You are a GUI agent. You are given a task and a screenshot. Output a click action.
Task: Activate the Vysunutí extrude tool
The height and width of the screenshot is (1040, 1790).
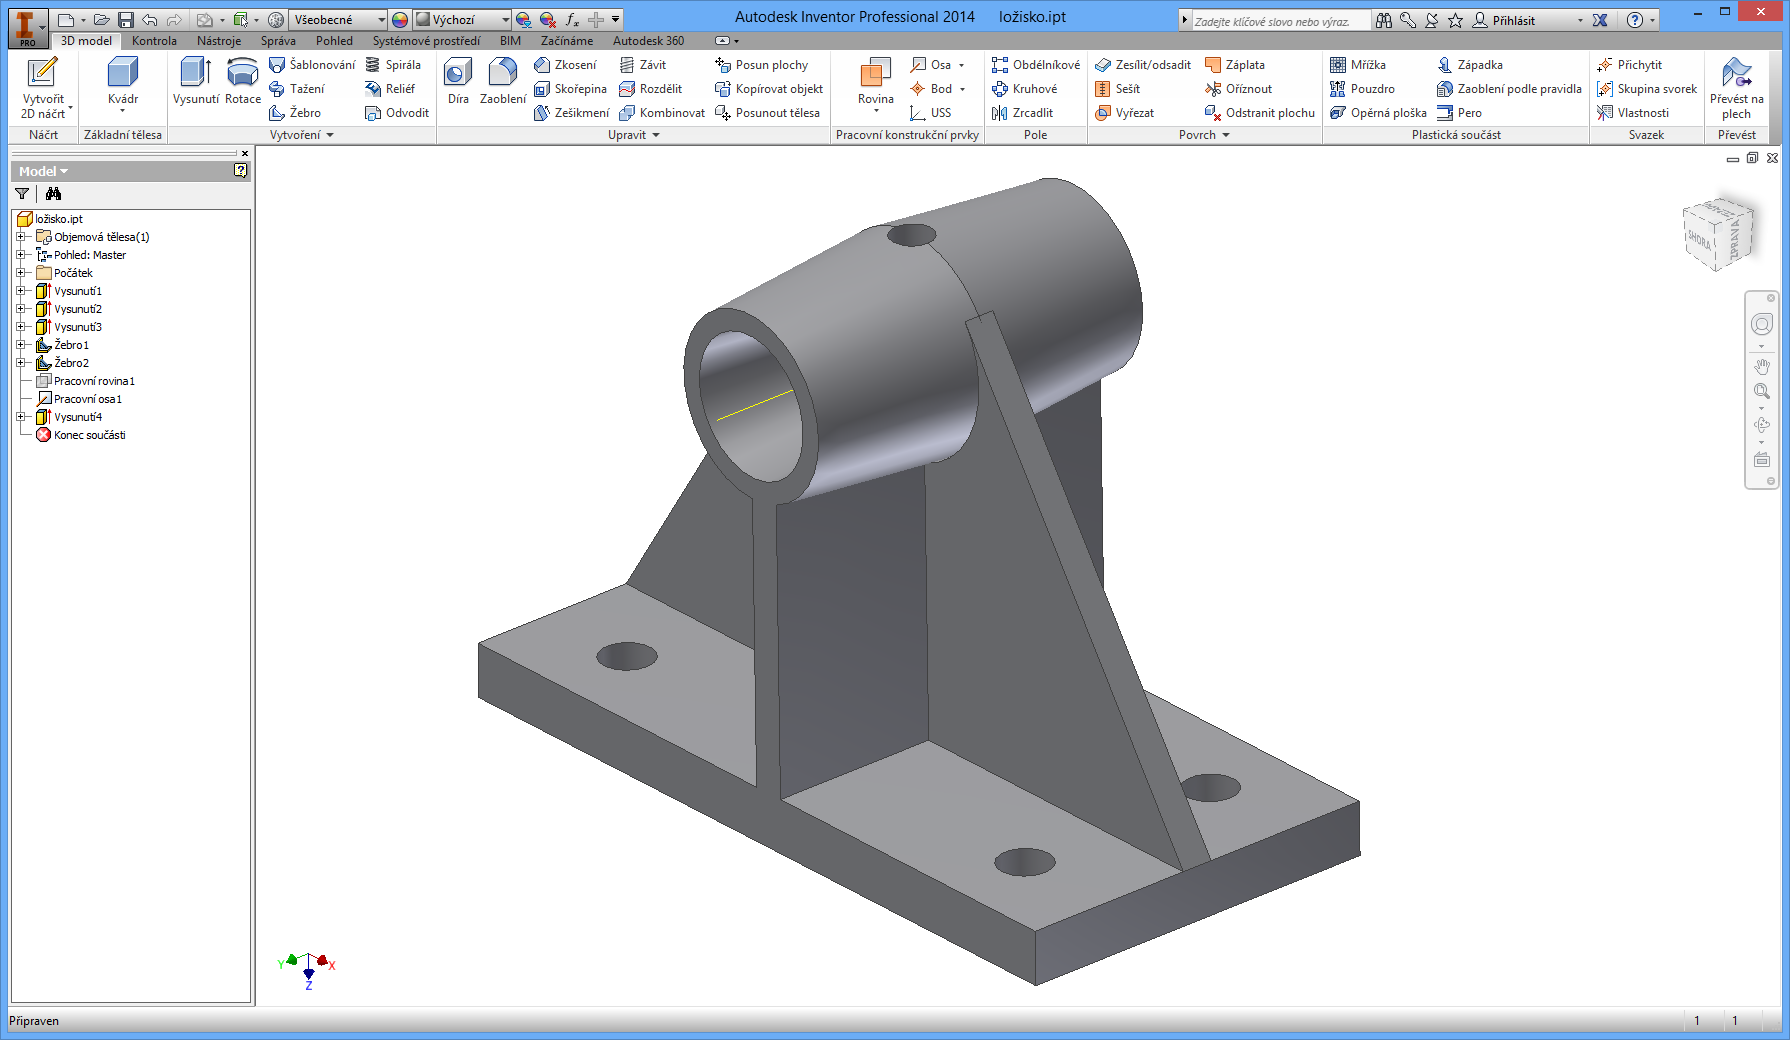coord(195,81)
